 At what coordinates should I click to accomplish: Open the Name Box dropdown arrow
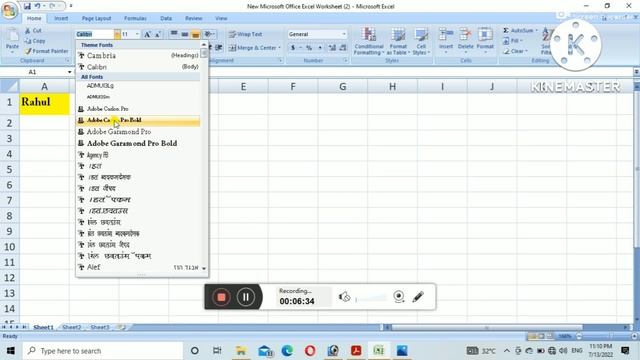click(69, 72)
